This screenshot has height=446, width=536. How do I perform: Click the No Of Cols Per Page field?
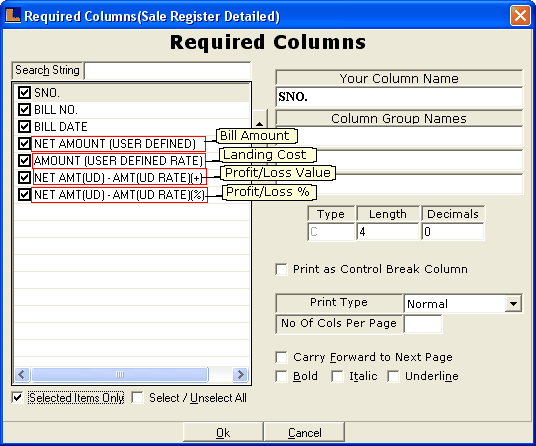(423, 324)
